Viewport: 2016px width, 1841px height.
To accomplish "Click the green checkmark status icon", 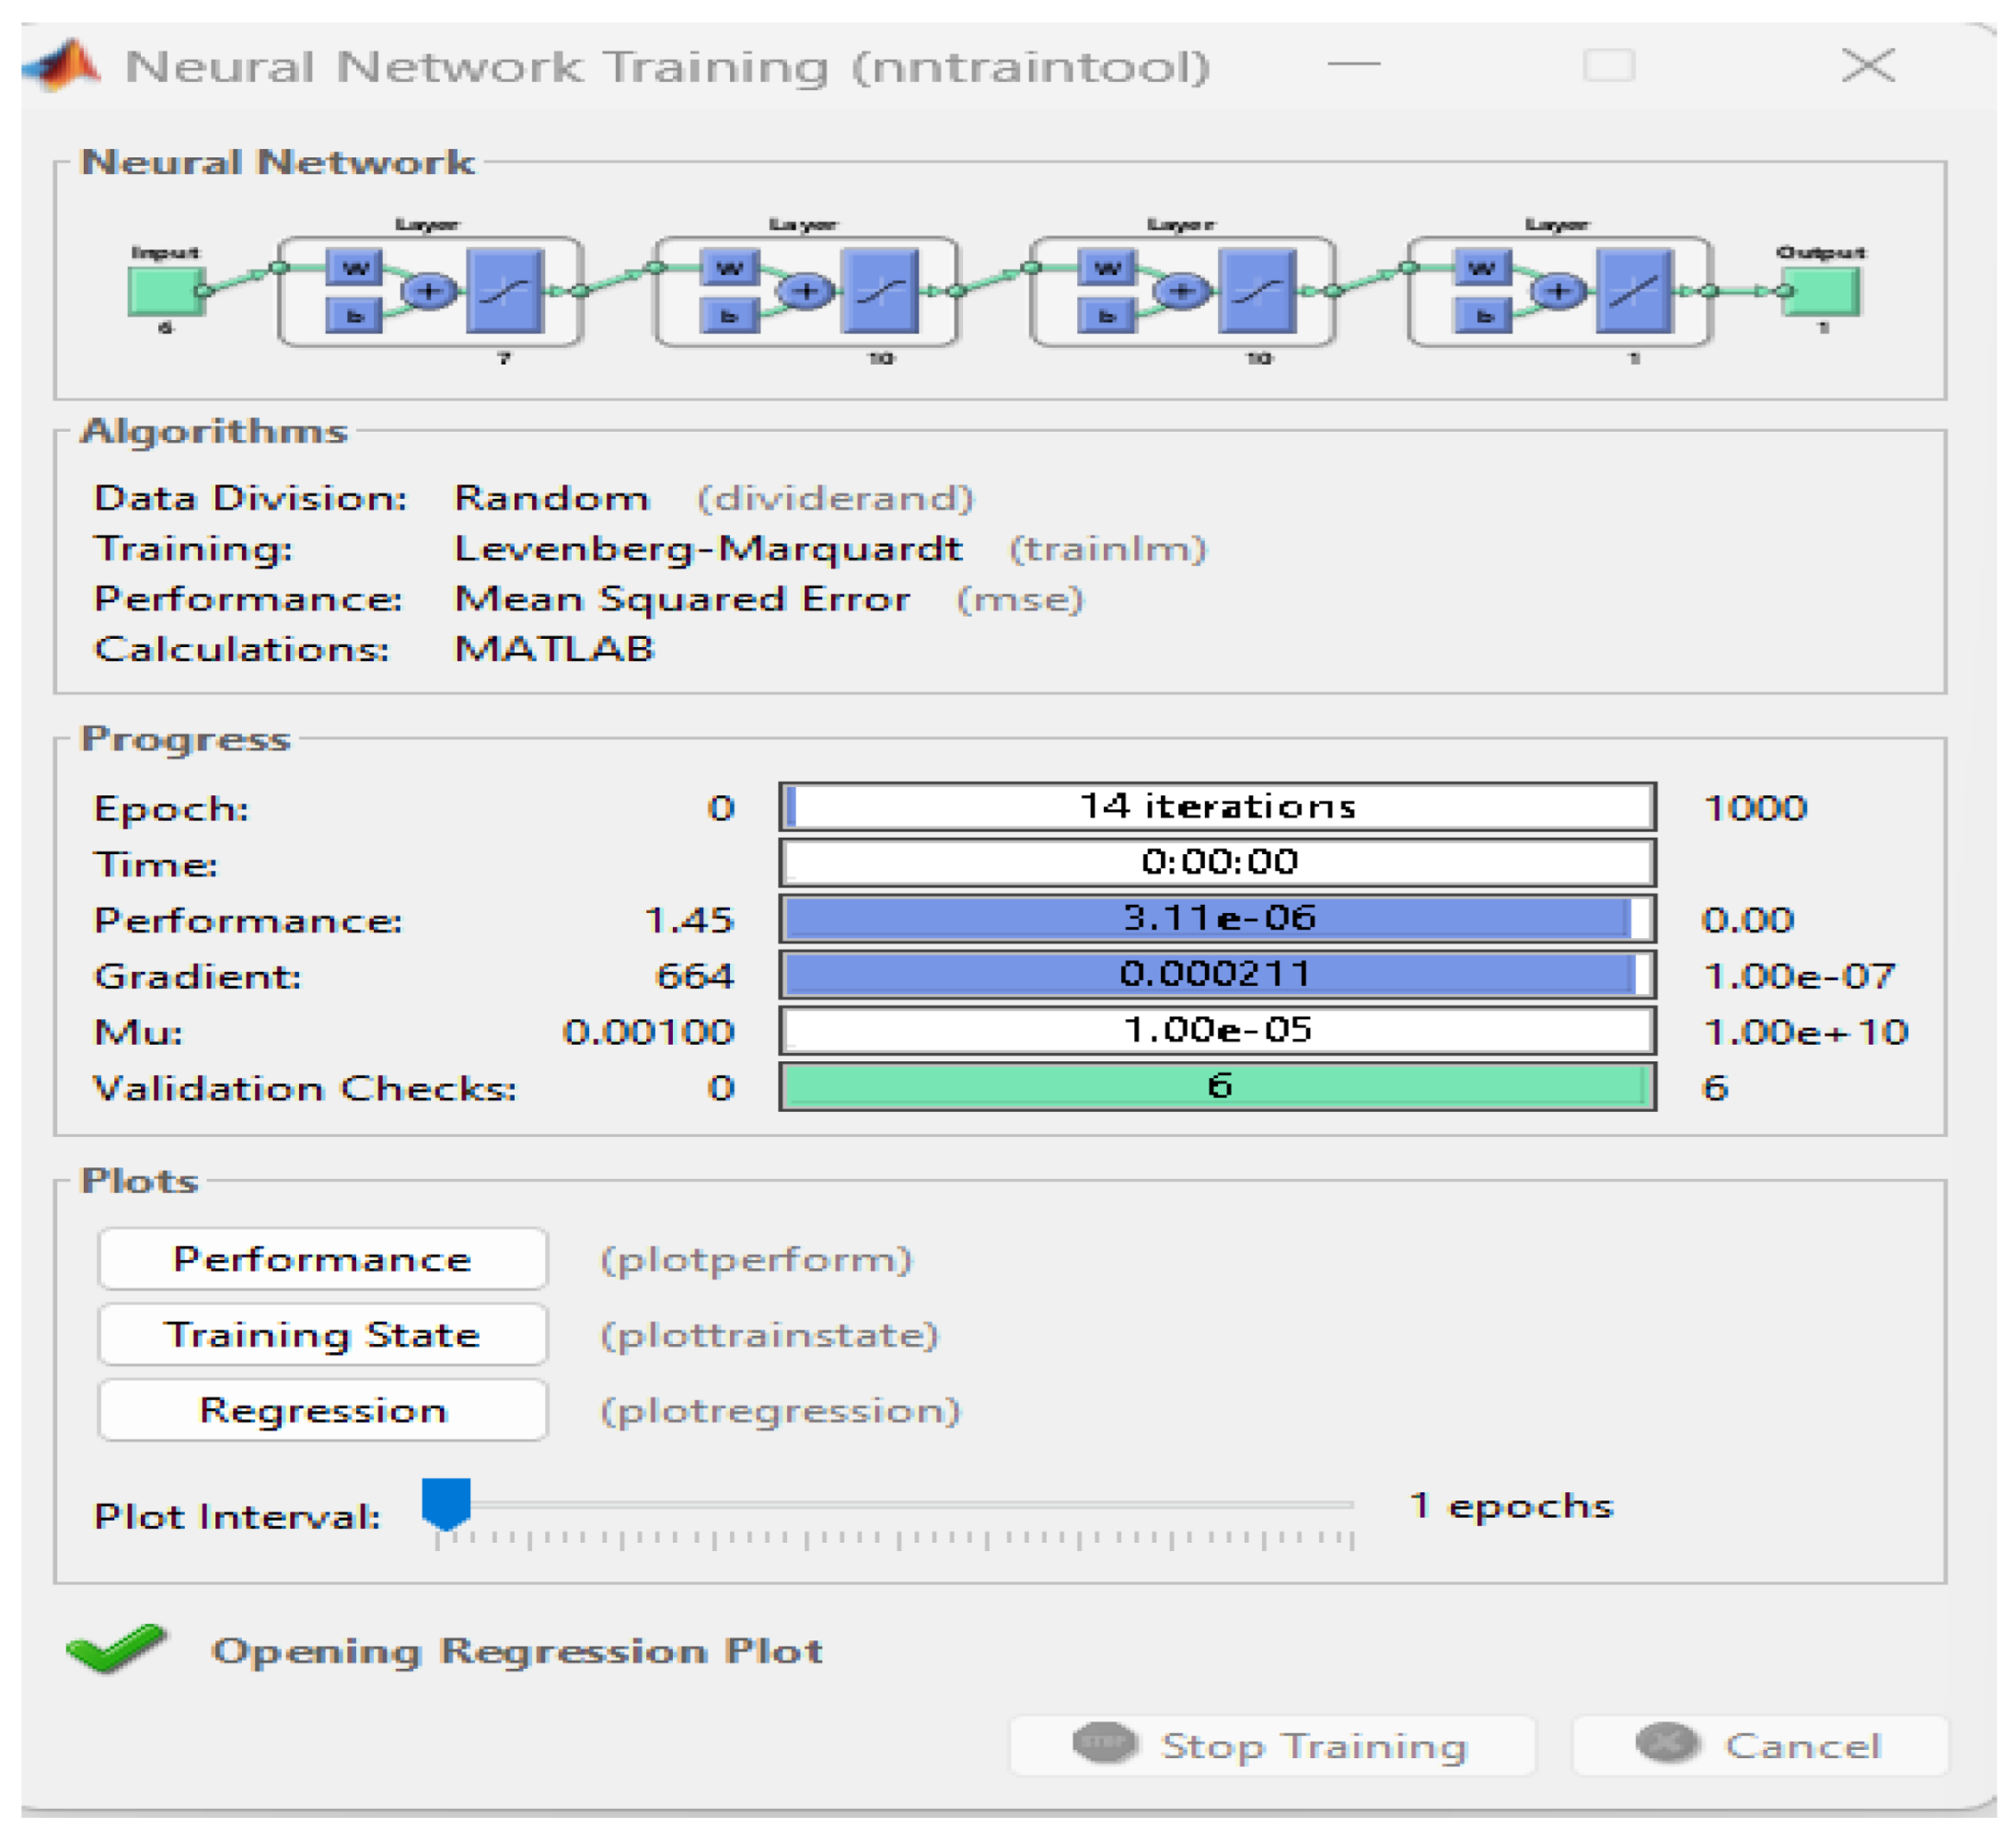I will [116, 1649].
